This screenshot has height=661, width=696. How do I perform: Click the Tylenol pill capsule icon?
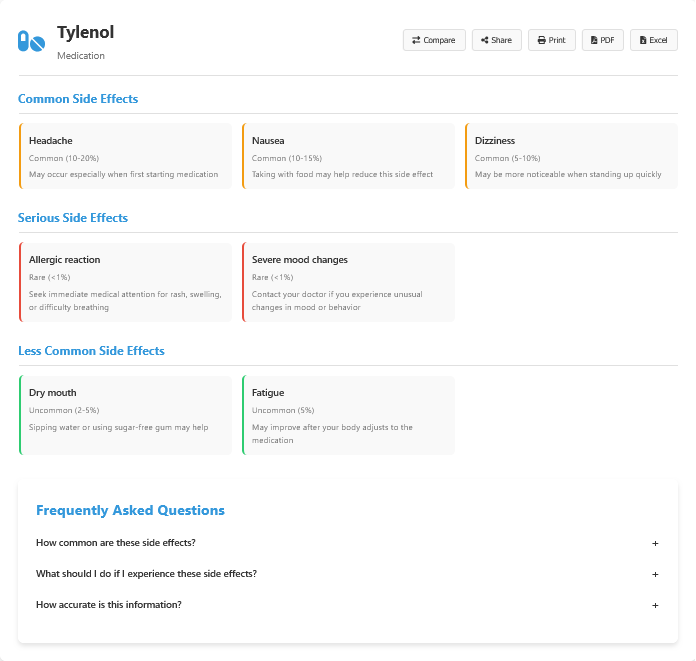coord(31,42)
